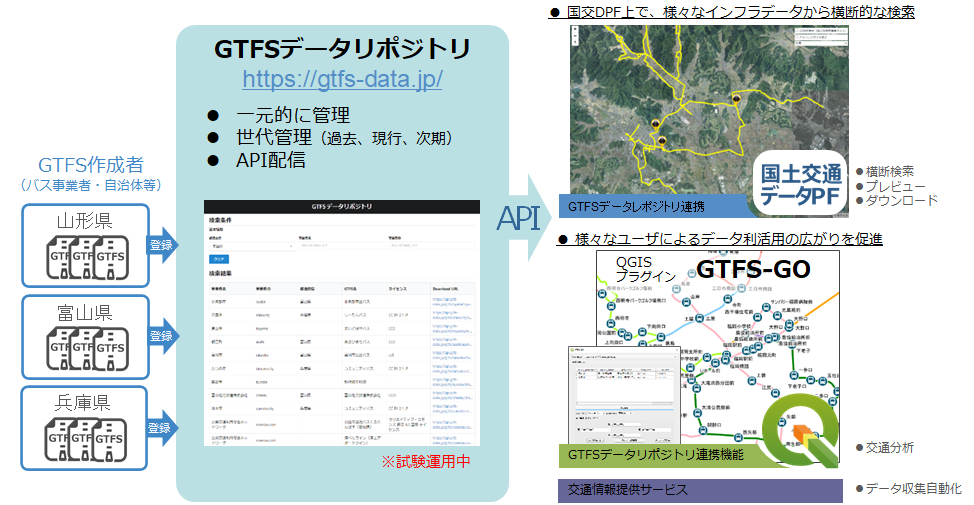Viewport: 974px width, 505px height.
Task: Click the rightmost search input in 検索条件
Action: pyautogui.click(x=432, y=245)
